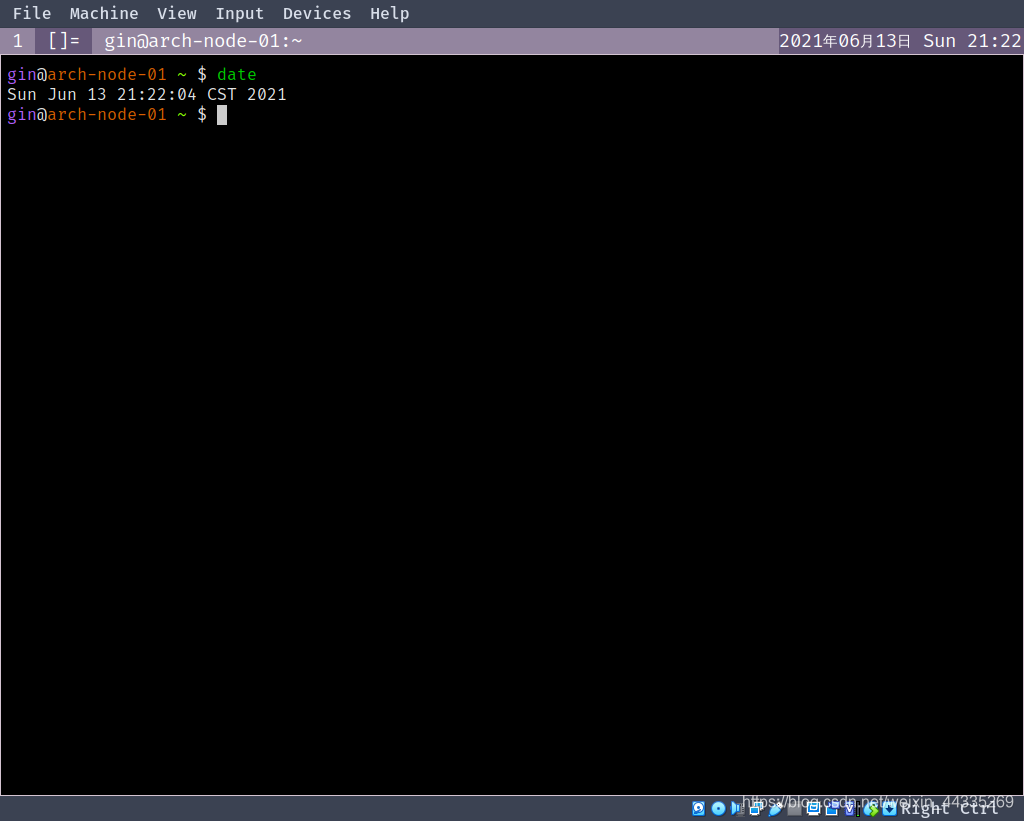The height and width of the screenshot is (821, 1024).
Task: Click the tmux session indicator []=
Action: click(x=63, y=41)
